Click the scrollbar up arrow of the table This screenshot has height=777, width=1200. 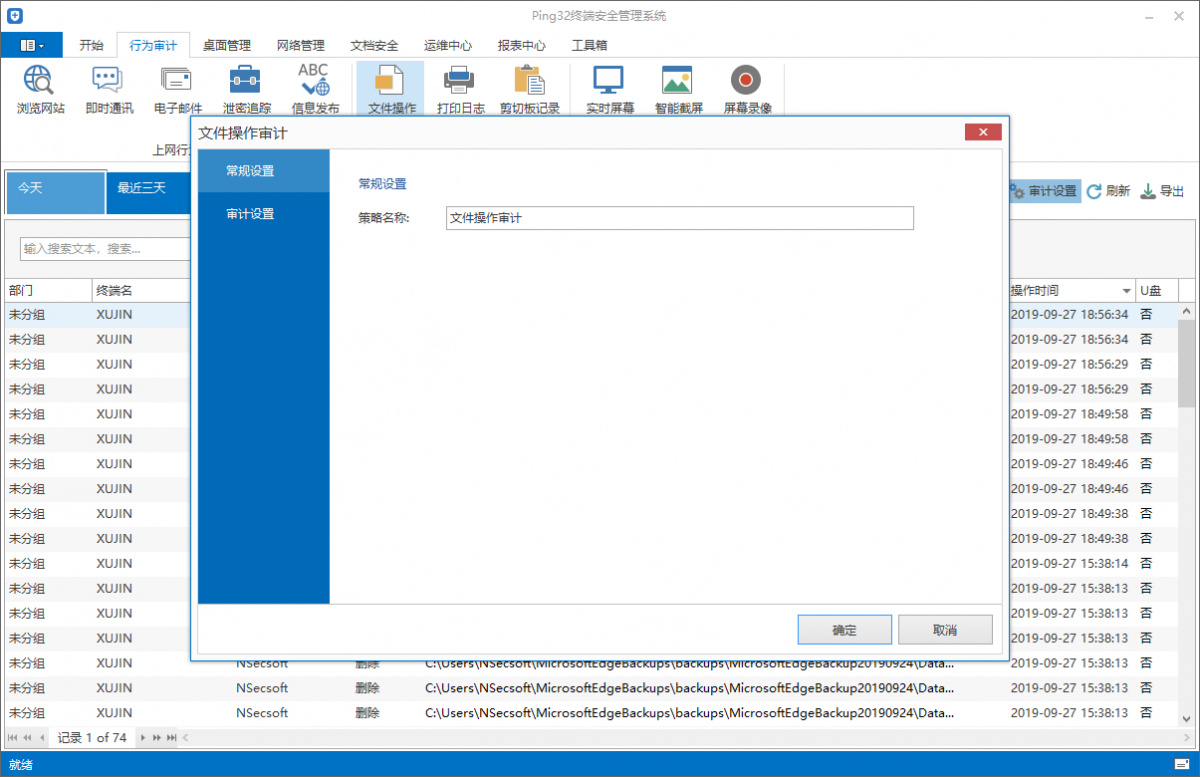1187,311
